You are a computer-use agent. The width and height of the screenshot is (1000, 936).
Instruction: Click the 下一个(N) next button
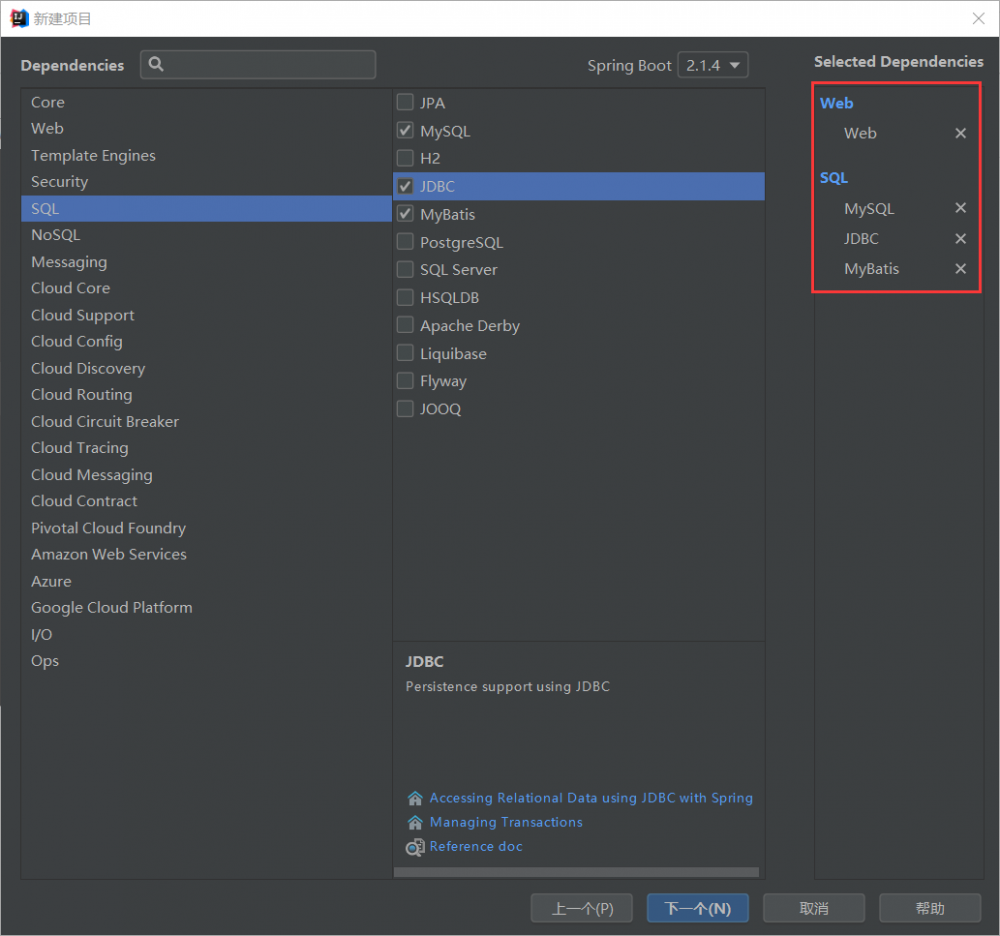pyautogui.click(x=698, y=908)
